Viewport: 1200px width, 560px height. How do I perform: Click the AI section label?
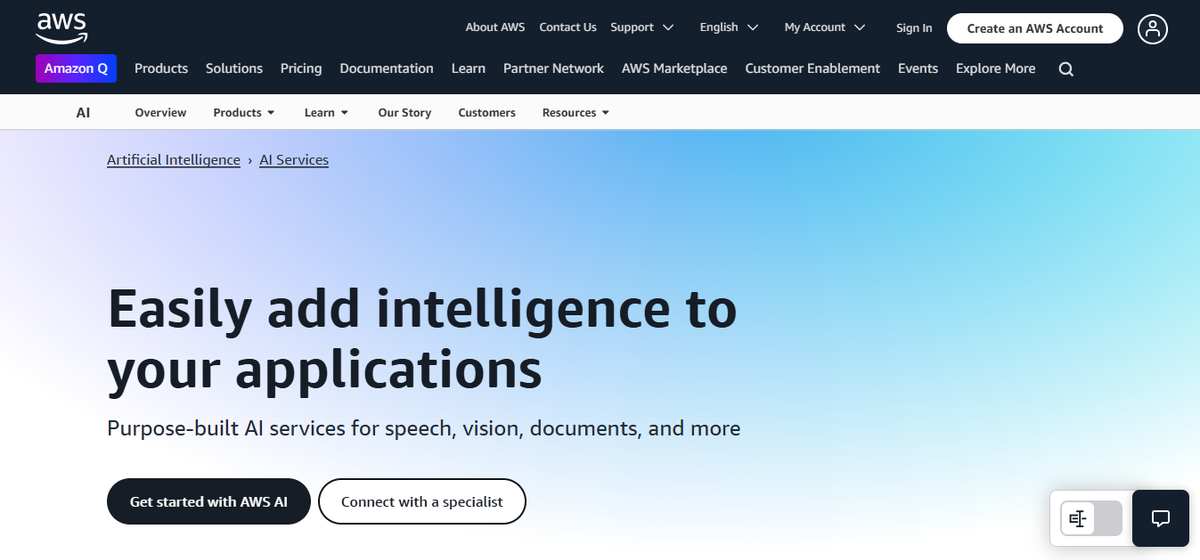[83, 113]
